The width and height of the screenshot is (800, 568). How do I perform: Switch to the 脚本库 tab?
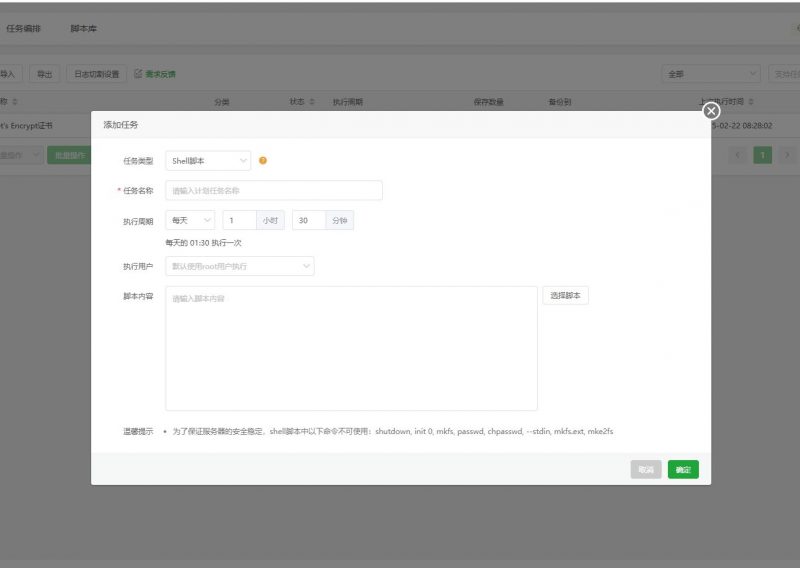(84, 29)
